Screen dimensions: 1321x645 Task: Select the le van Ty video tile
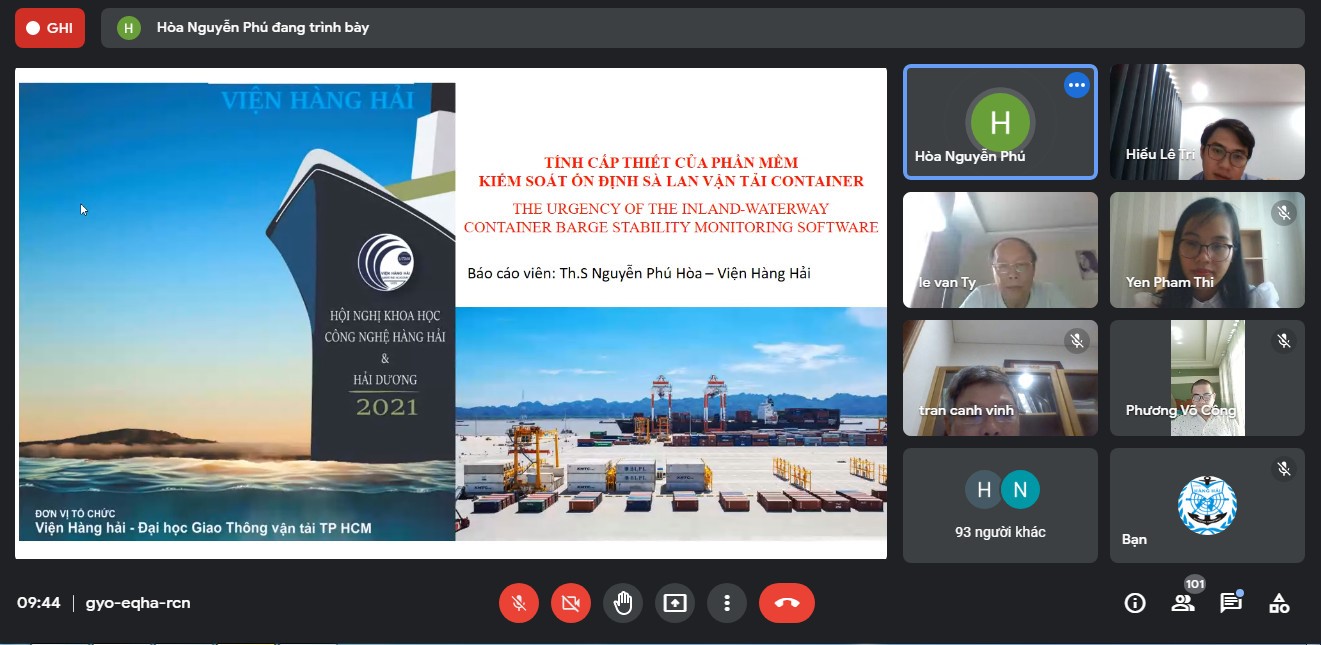point(1000,250)
